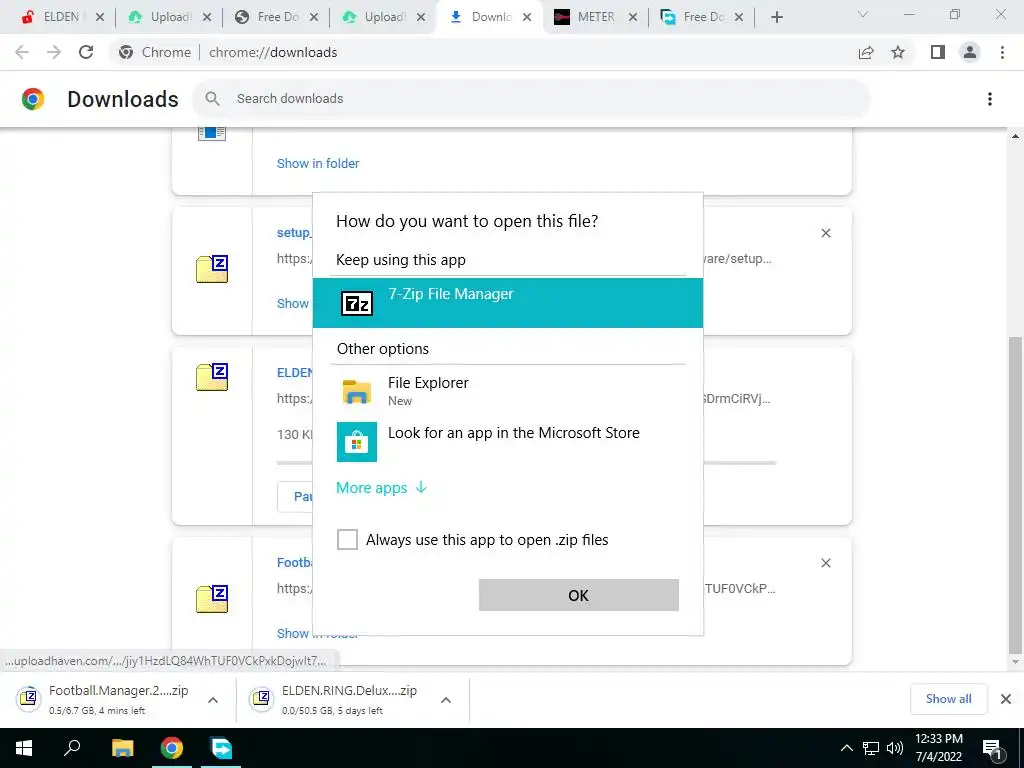1024x768 pixels.
Task: Click the address bar URL
Action: click(x=273, y=52)
